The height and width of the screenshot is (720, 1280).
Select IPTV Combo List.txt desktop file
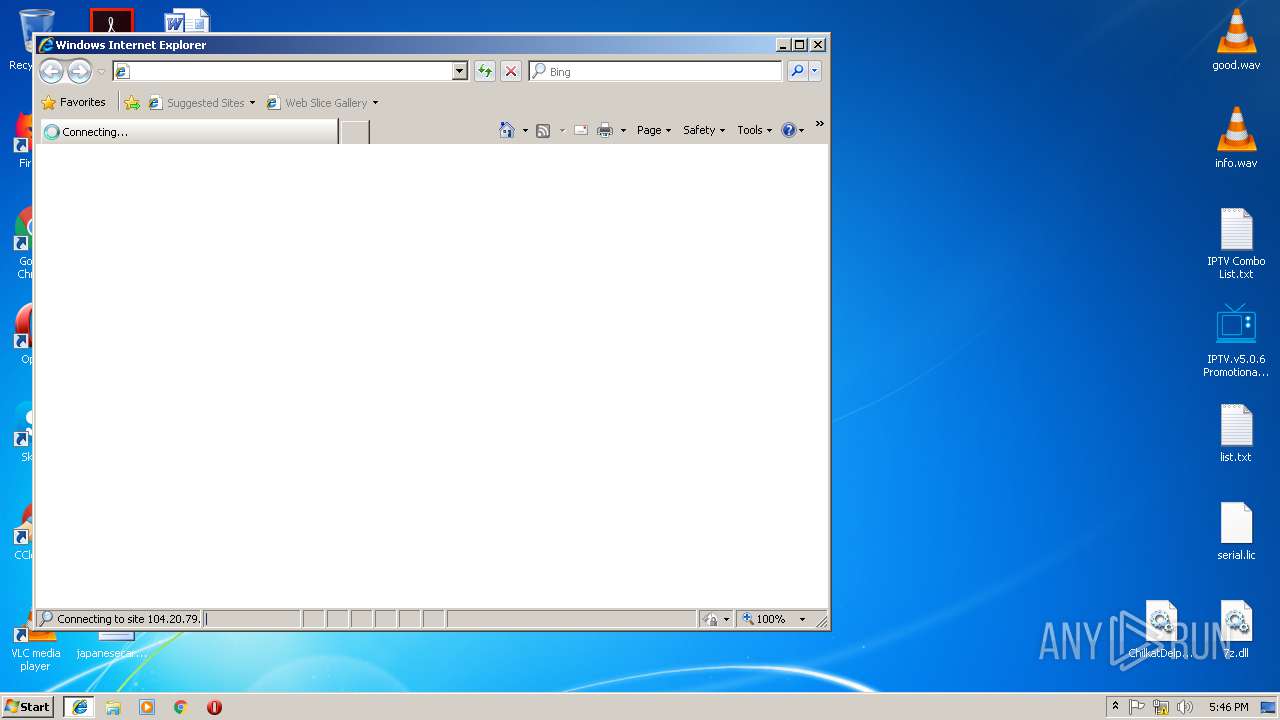click(x=1236, y=244)
